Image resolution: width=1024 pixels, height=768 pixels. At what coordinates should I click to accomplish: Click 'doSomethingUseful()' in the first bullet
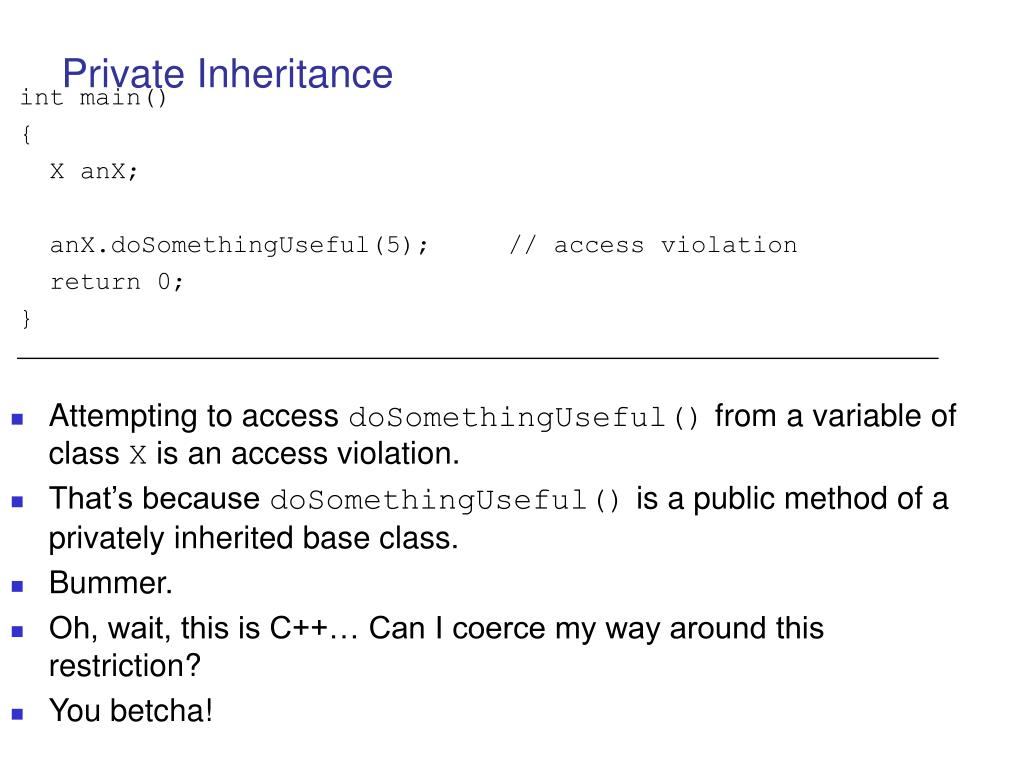pos(524,417)
